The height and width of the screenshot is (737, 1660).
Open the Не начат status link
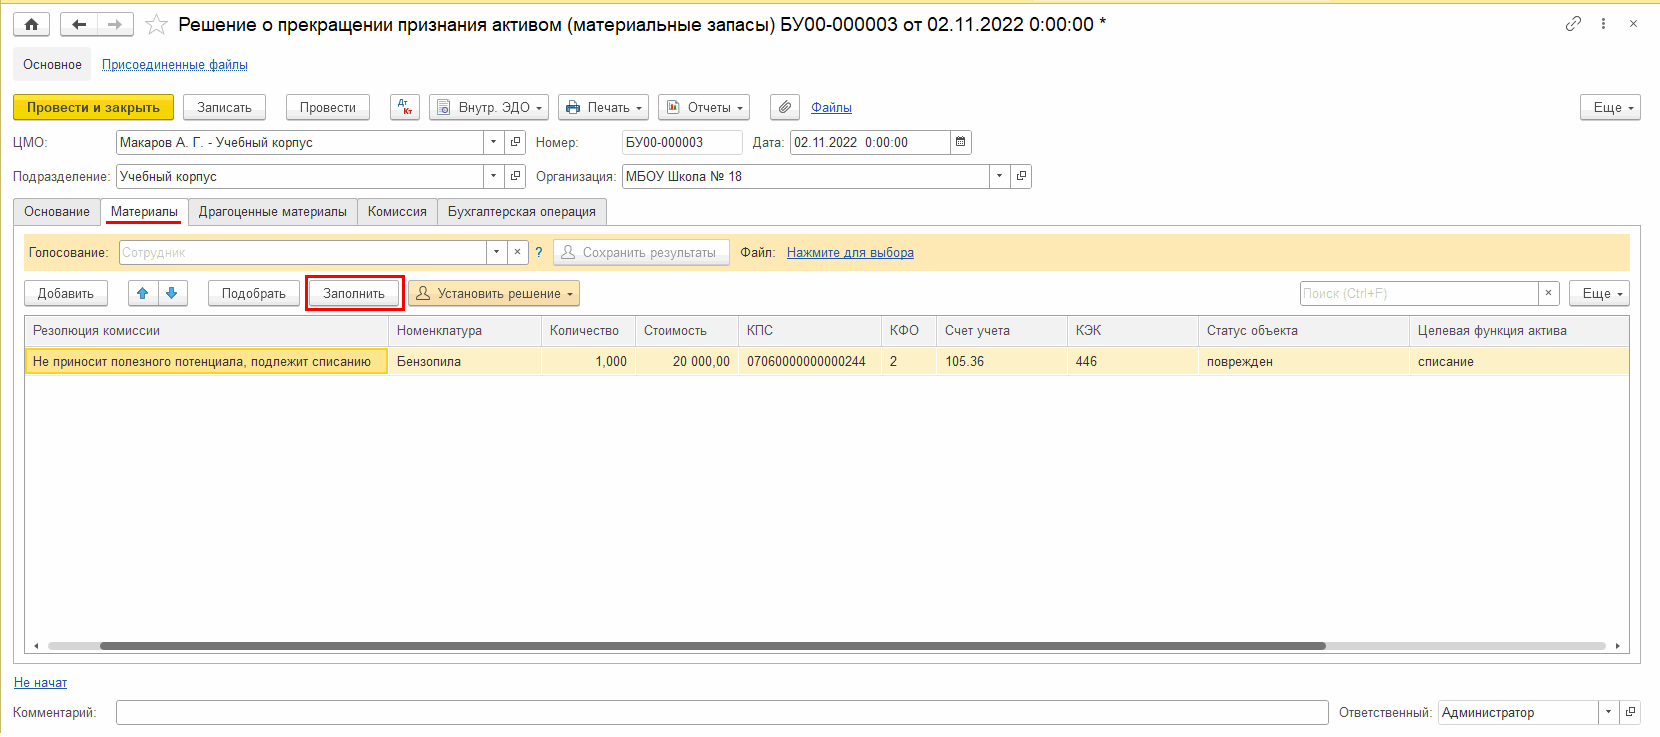(x=40, y=682)
